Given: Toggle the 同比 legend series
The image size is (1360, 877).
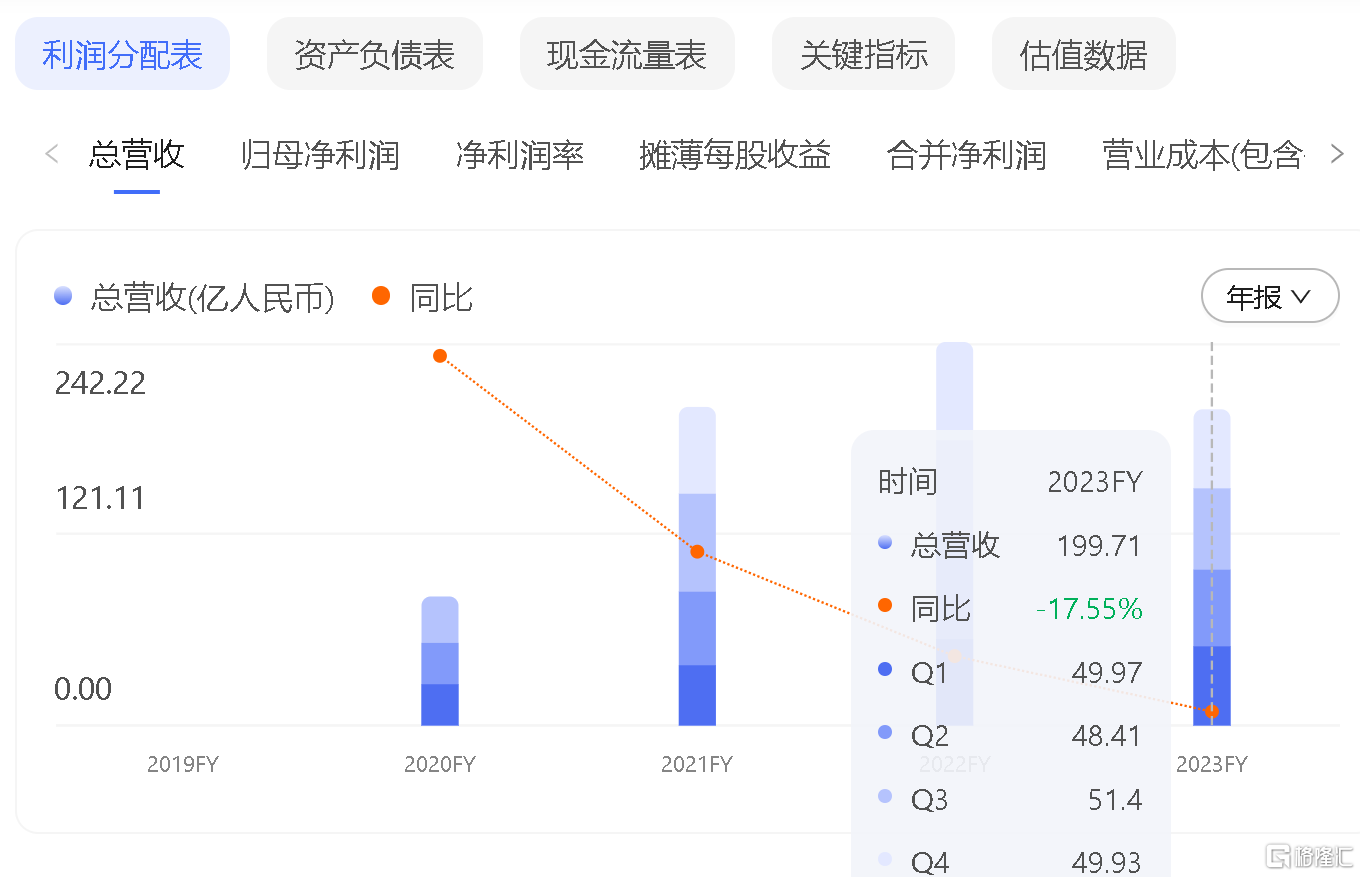Looking at the screenshot, I should pos(422,297).
